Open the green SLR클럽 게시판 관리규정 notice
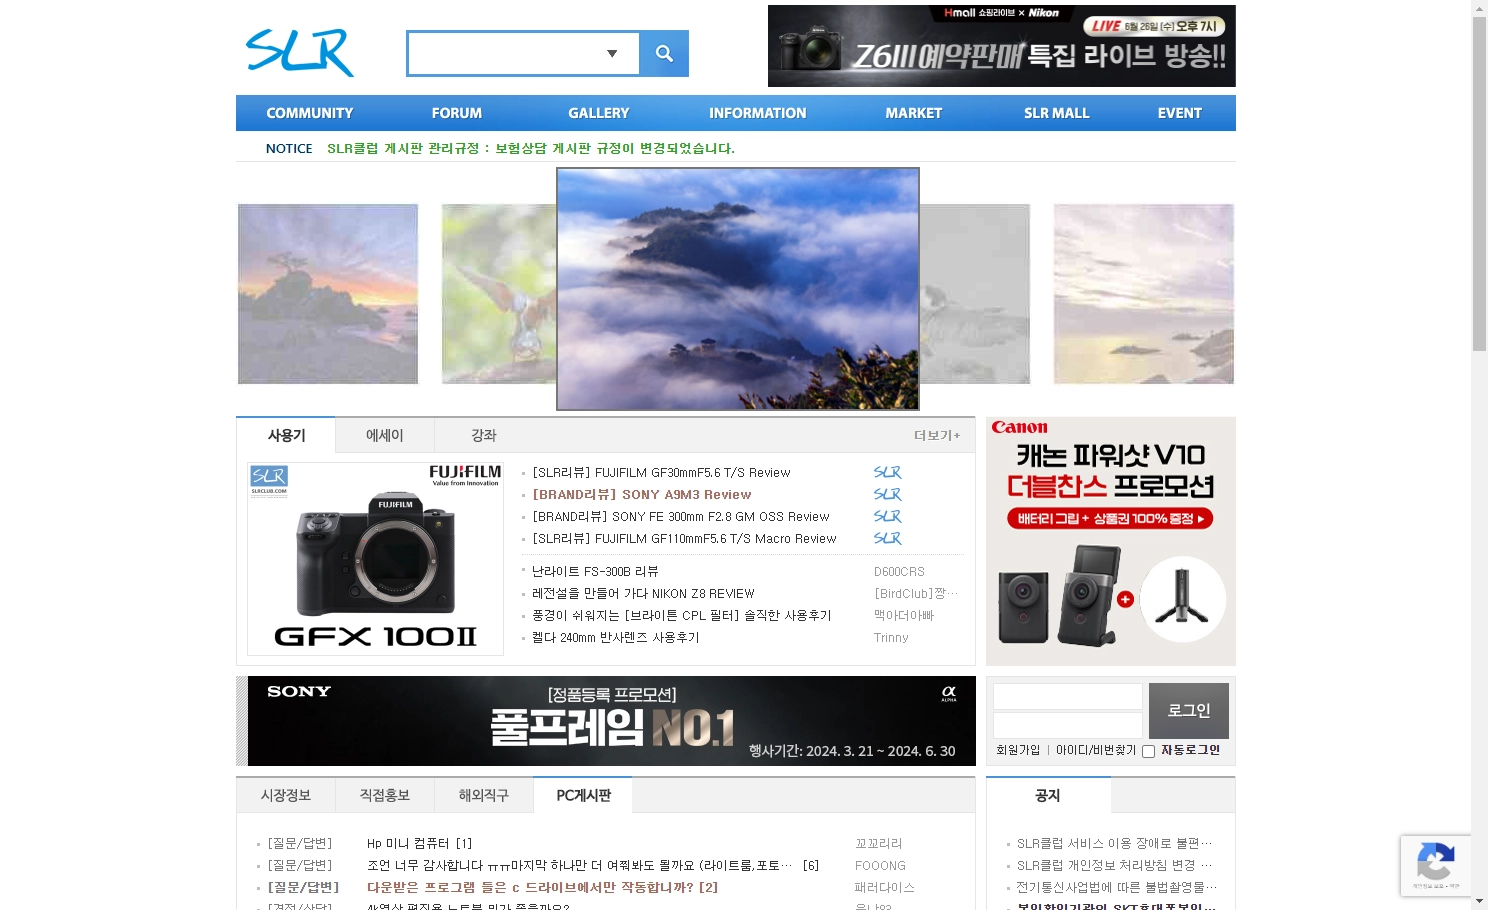 click(x=531, y=148)
